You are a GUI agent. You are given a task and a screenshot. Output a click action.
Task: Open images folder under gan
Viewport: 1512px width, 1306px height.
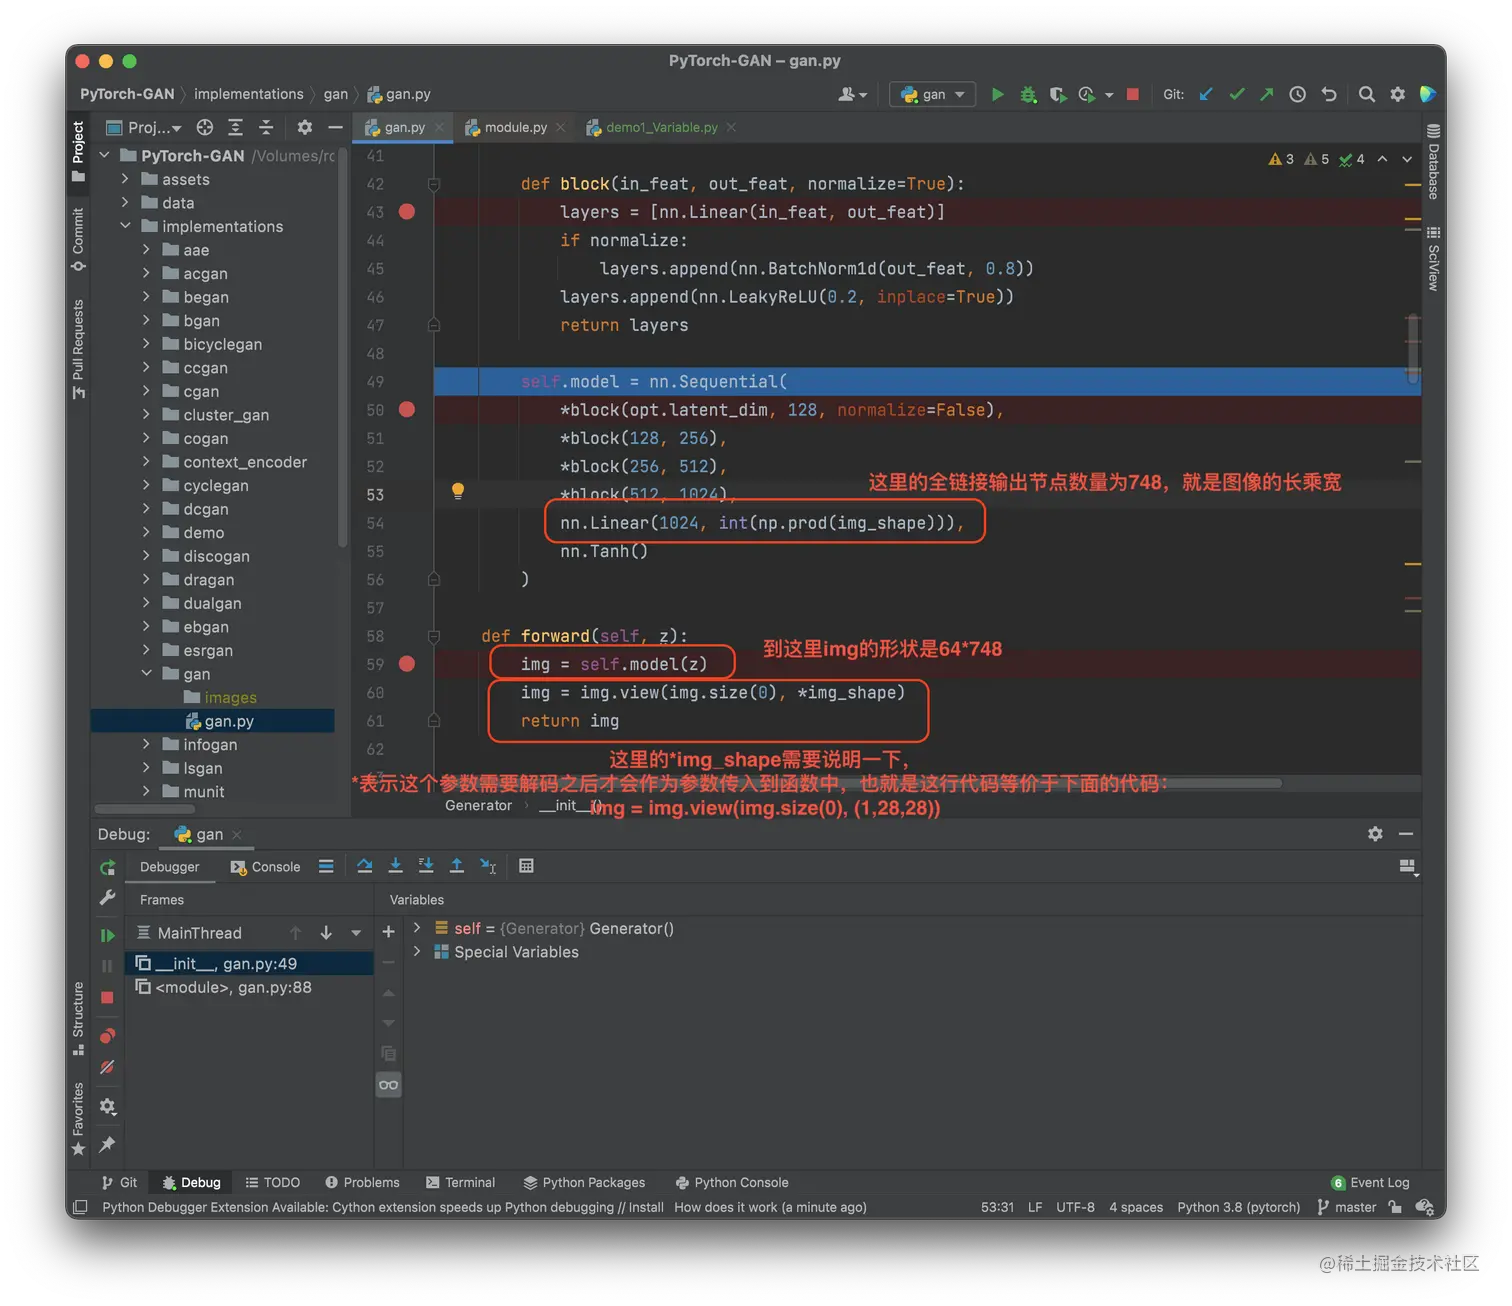[220, 697]
